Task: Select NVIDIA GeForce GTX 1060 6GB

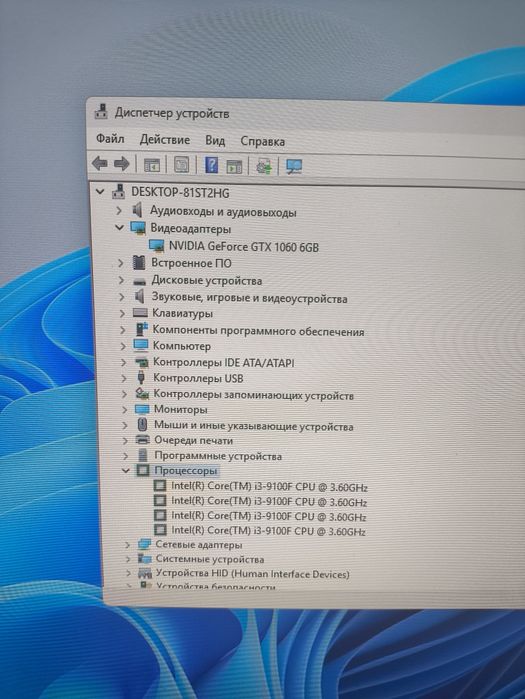Action: point(244,246)
